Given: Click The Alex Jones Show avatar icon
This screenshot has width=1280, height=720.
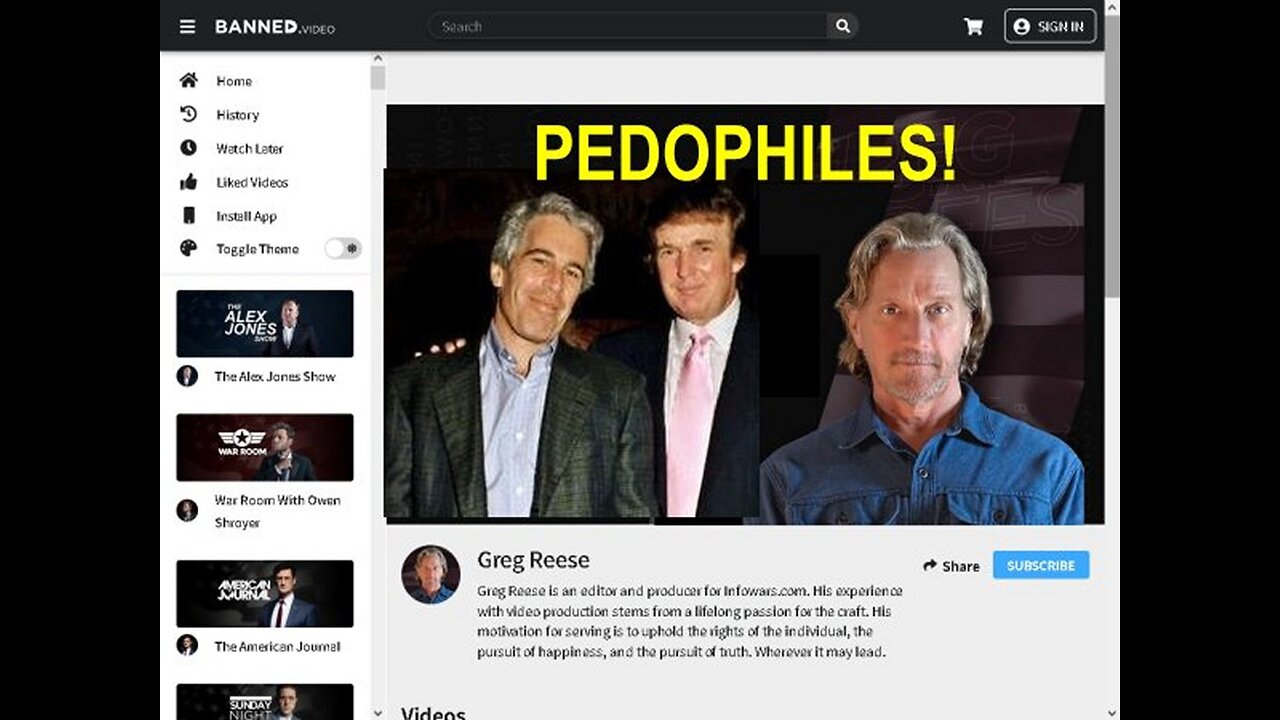Looking at the screenshot, I should click(x=187, y=376).
